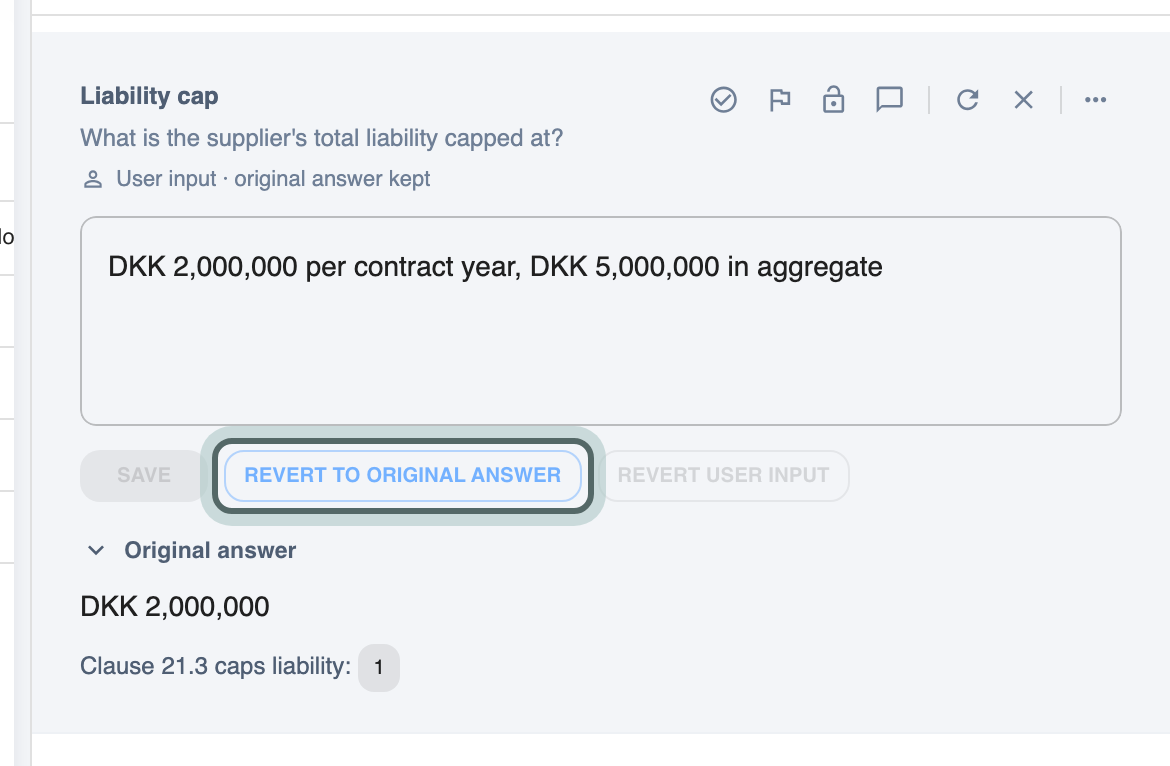Click the Original answer section heading

[x=210, y=550]
